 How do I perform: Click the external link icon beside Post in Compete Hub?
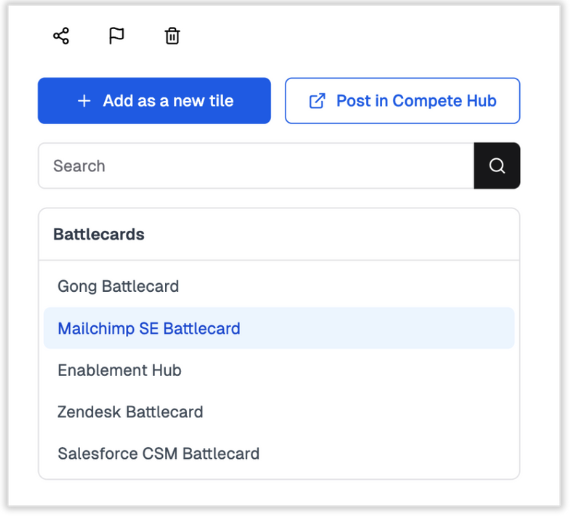[x=317, y=101]
